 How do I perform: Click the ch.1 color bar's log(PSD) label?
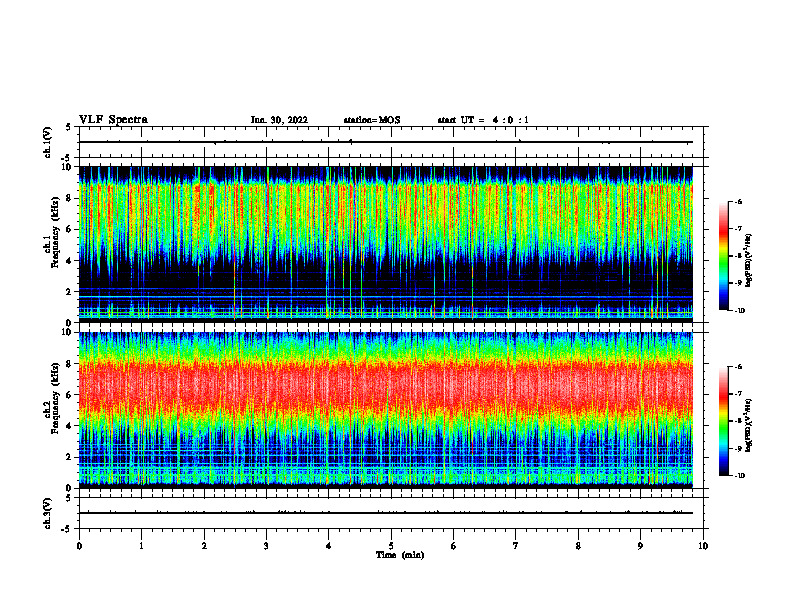(749, 260)
